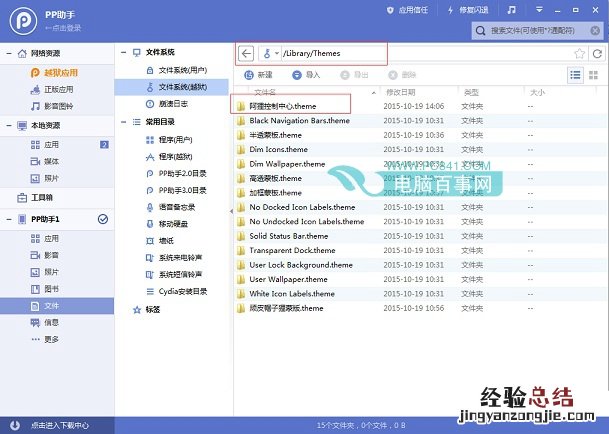Open 崩溃日志 item
Screen dimensions: 609x434
coord(167,104)
